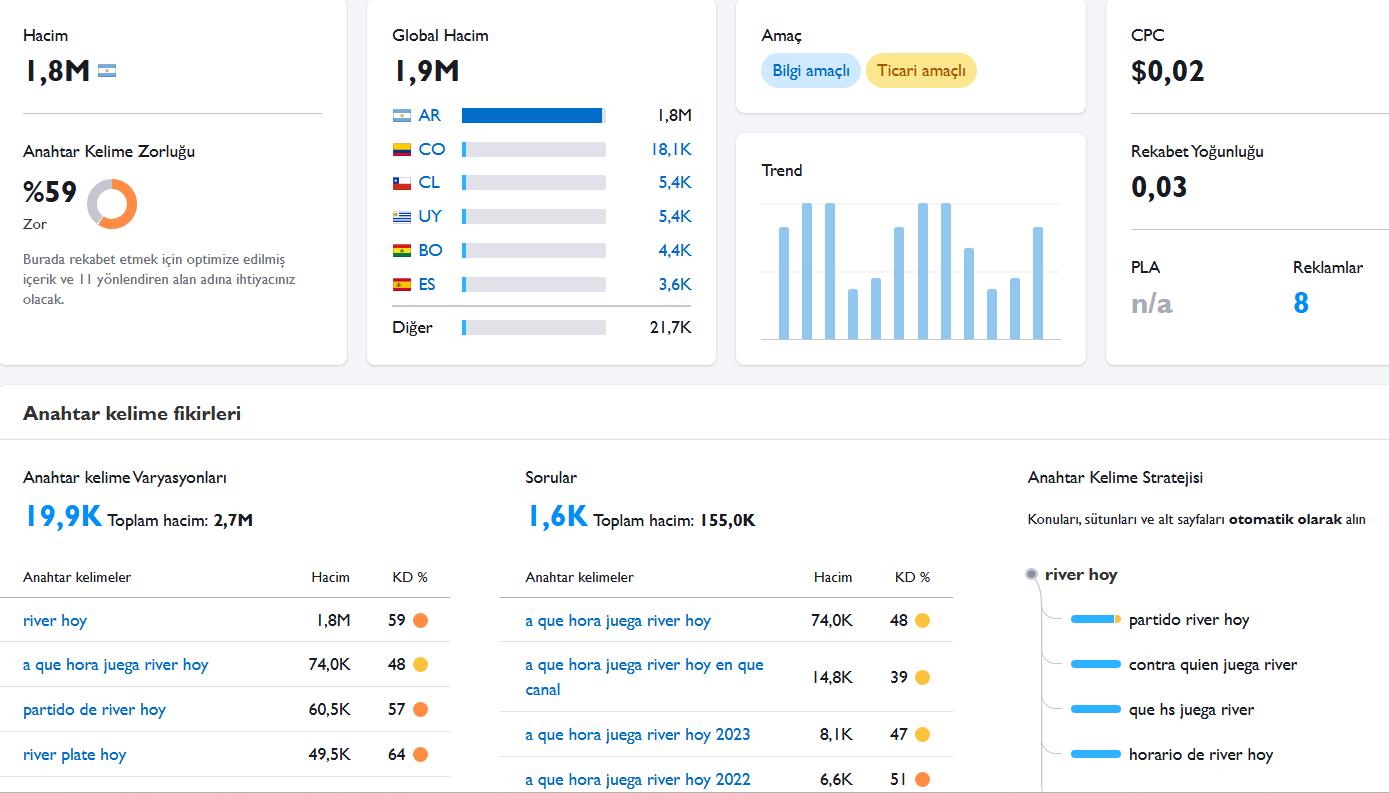
Task: Open the Reklamlar count 8 link
Action: pyautogui.click(x=1301, y=303)
